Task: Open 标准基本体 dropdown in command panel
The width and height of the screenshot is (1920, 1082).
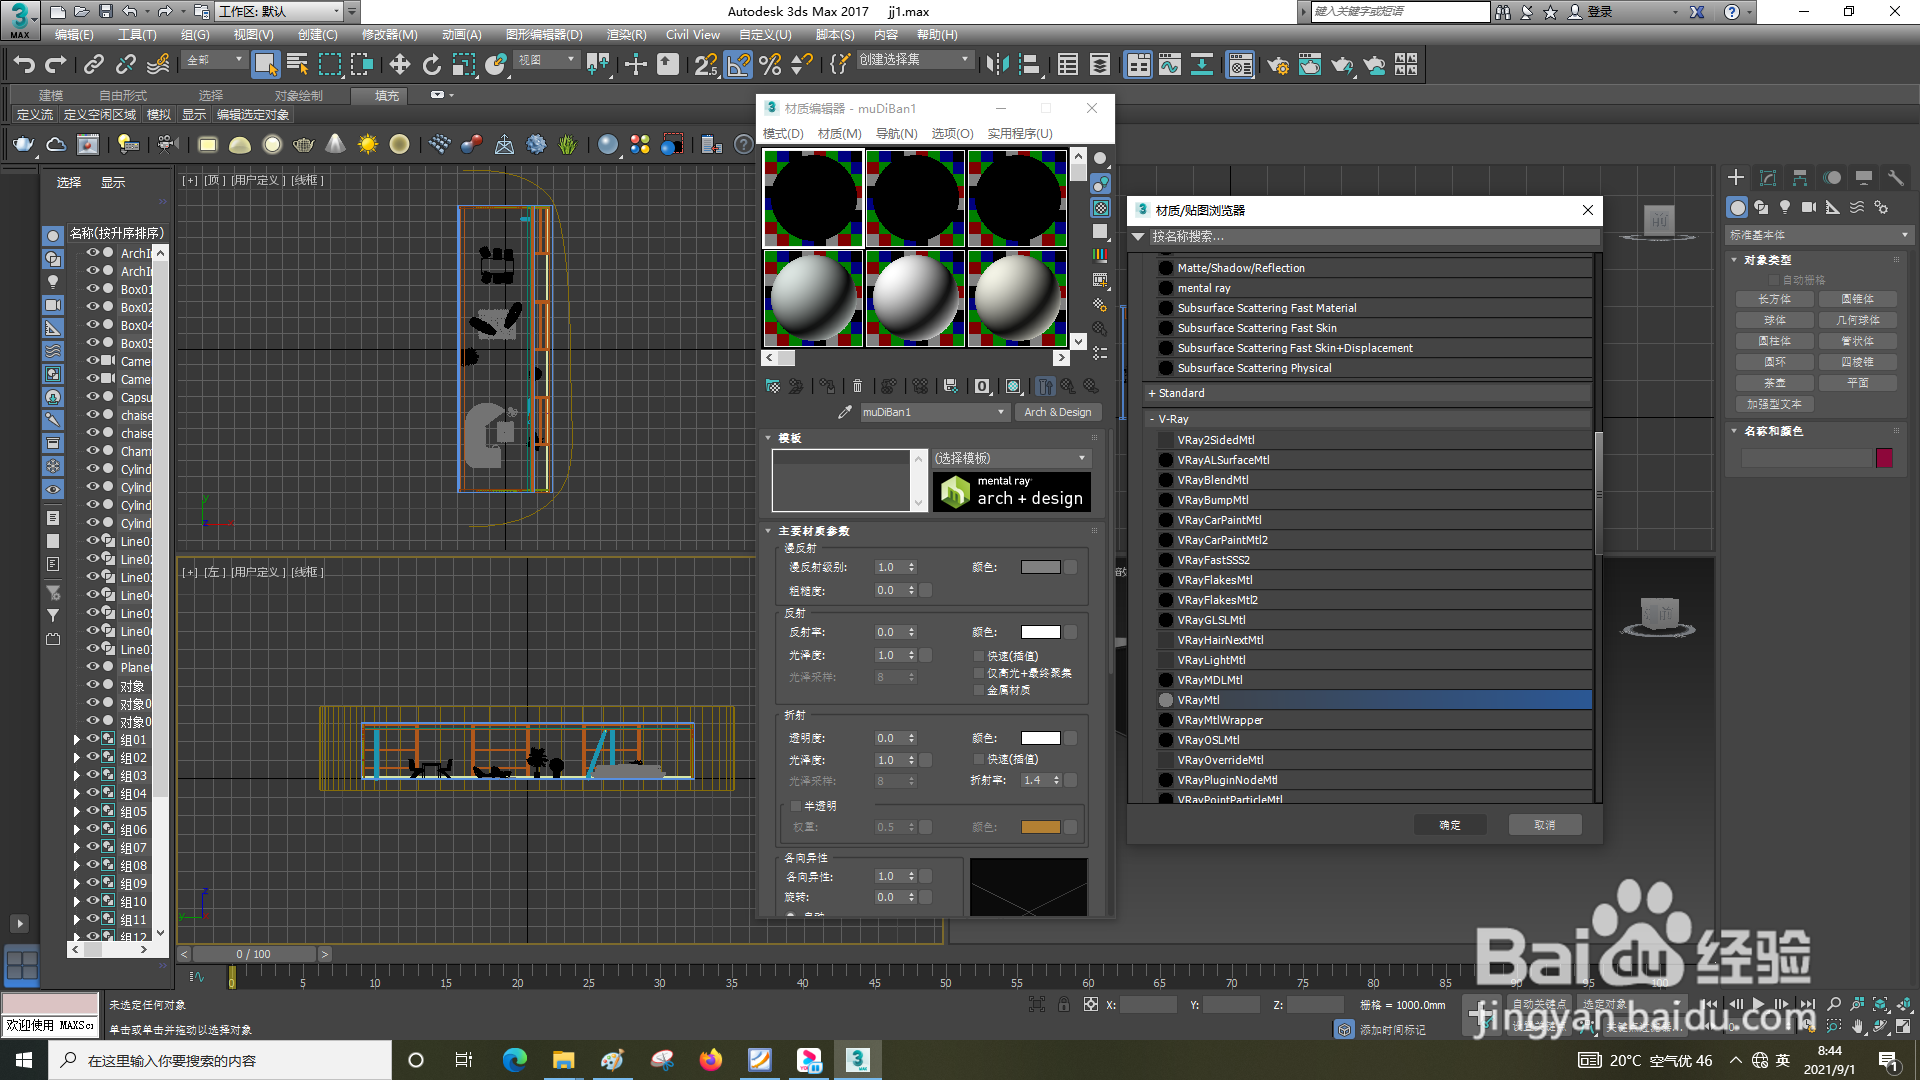Action: (x=1818, y=236)
